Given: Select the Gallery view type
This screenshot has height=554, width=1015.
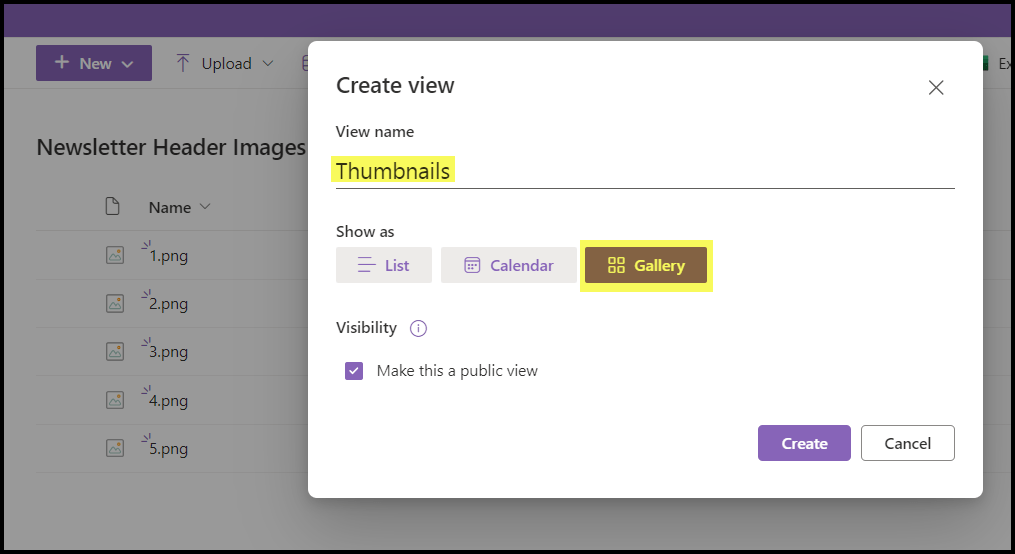Looking at the screenshot, I should pos(646,265).
